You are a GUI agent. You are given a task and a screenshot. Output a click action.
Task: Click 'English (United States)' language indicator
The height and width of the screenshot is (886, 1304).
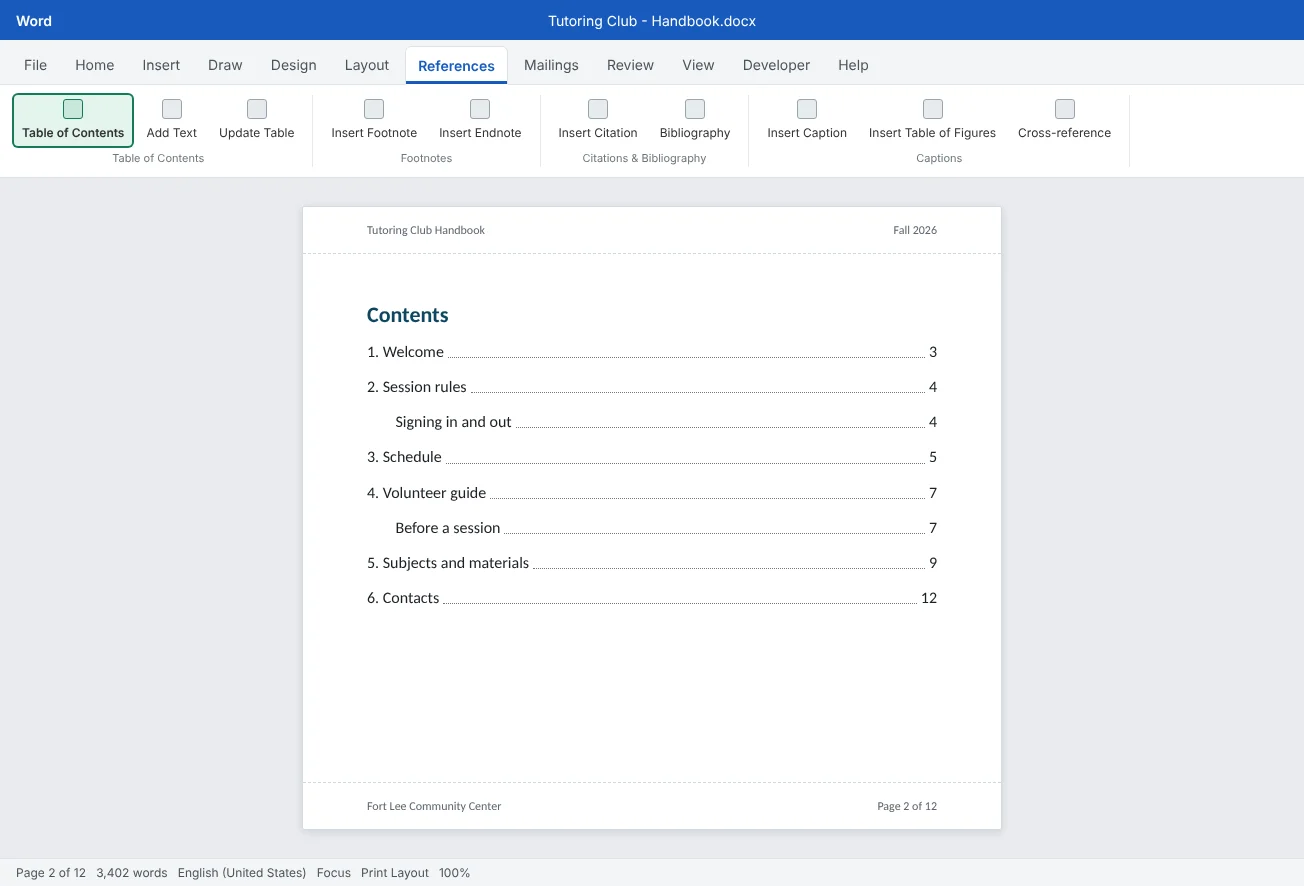[x=242, y=873]
